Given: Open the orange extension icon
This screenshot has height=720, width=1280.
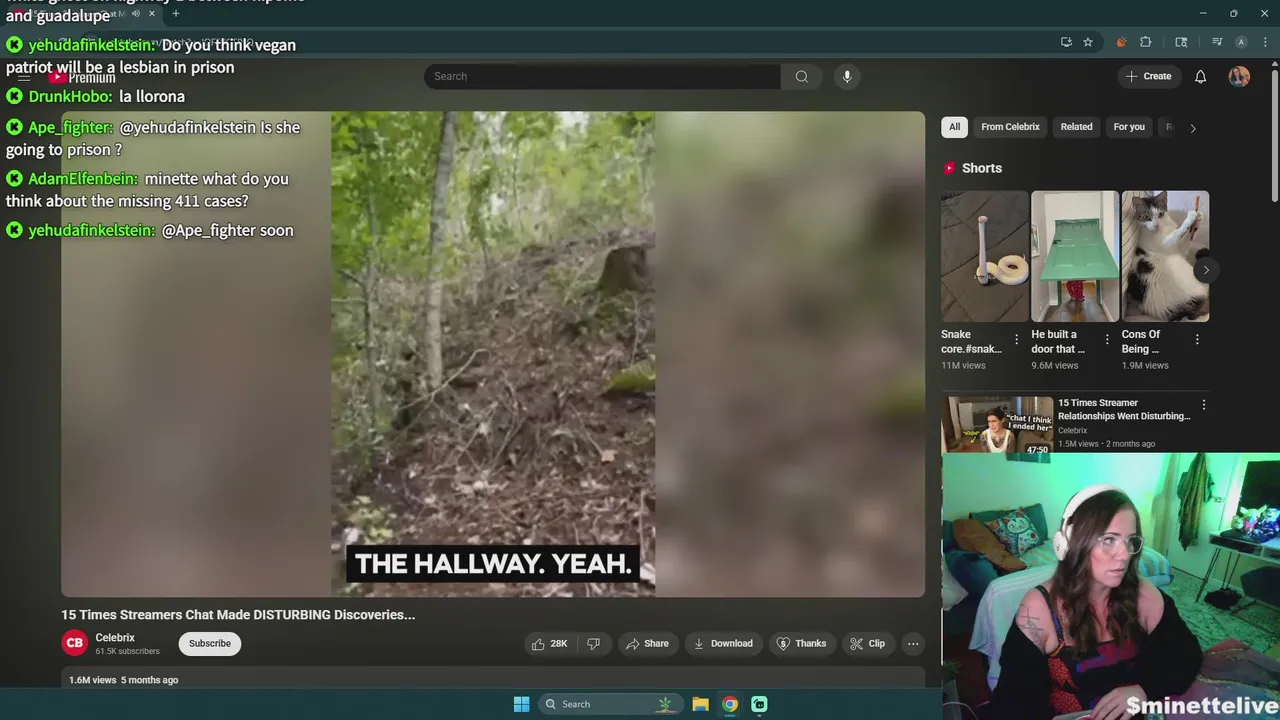Looking at the screenshot, I should (1121, 42).
